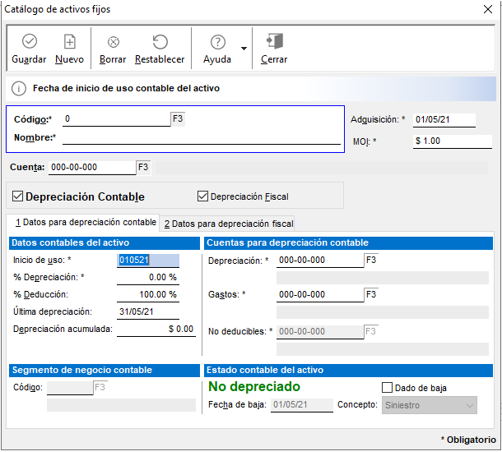Click the Nombre text field
Image resolution: width=502 pixels, height=452 pixels.
point(201,138)
